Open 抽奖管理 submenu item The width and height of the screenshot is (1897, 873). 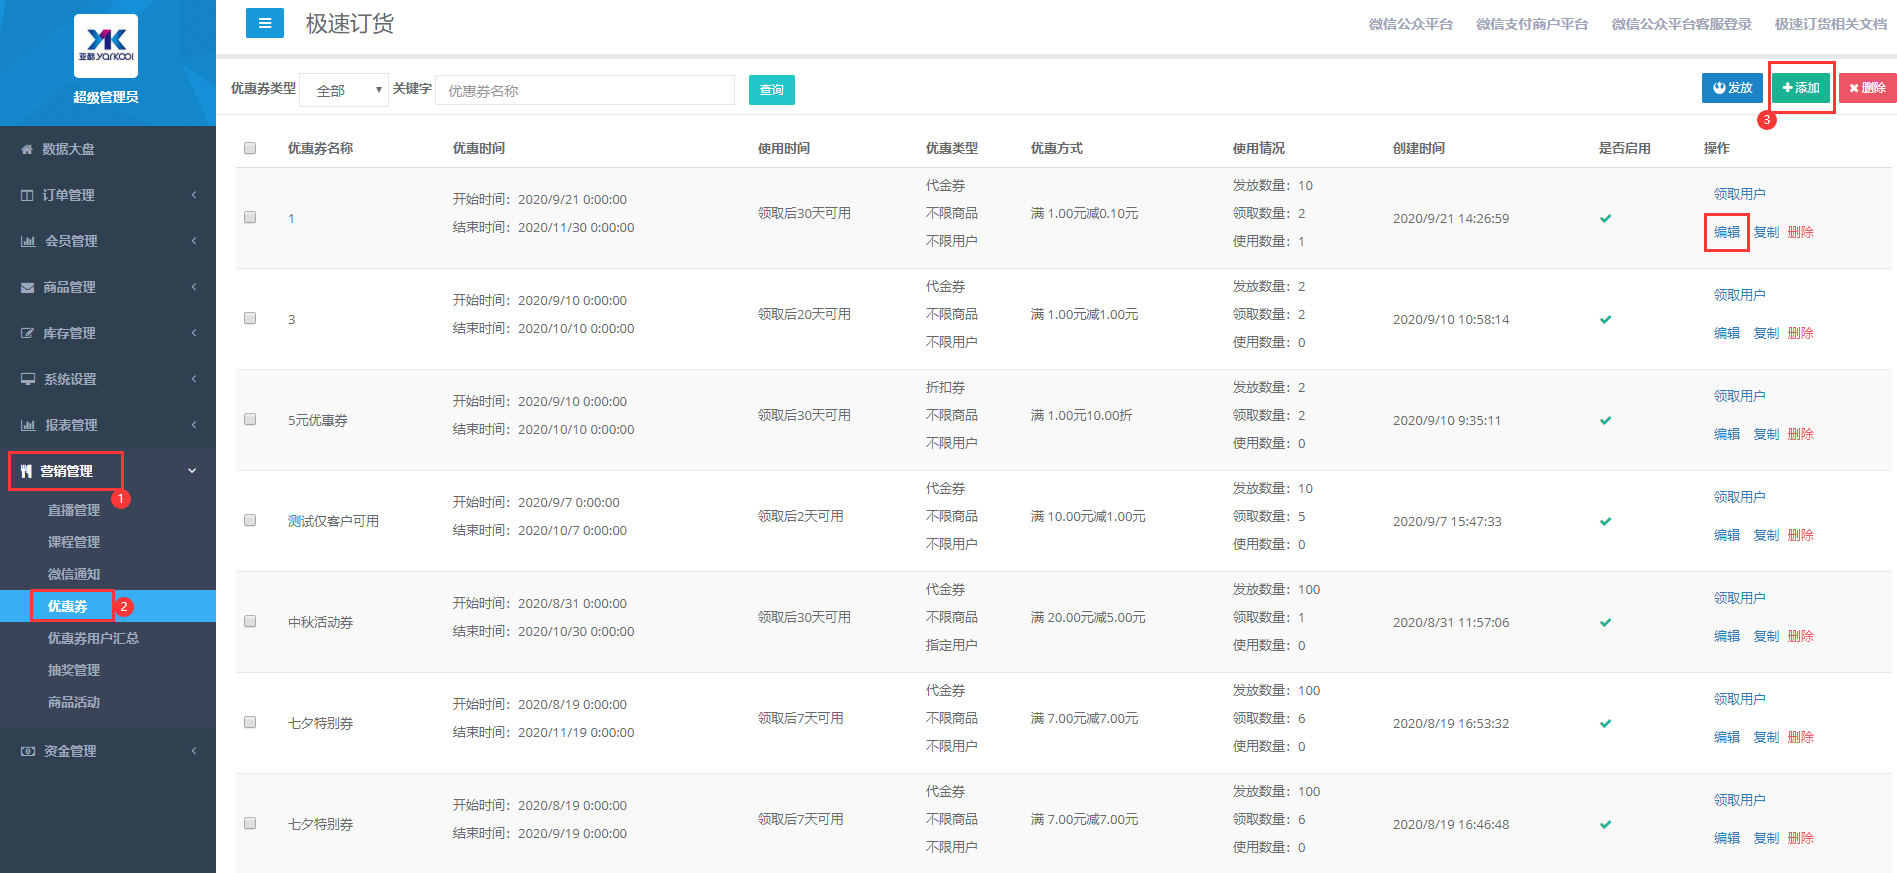click(74, 670)
